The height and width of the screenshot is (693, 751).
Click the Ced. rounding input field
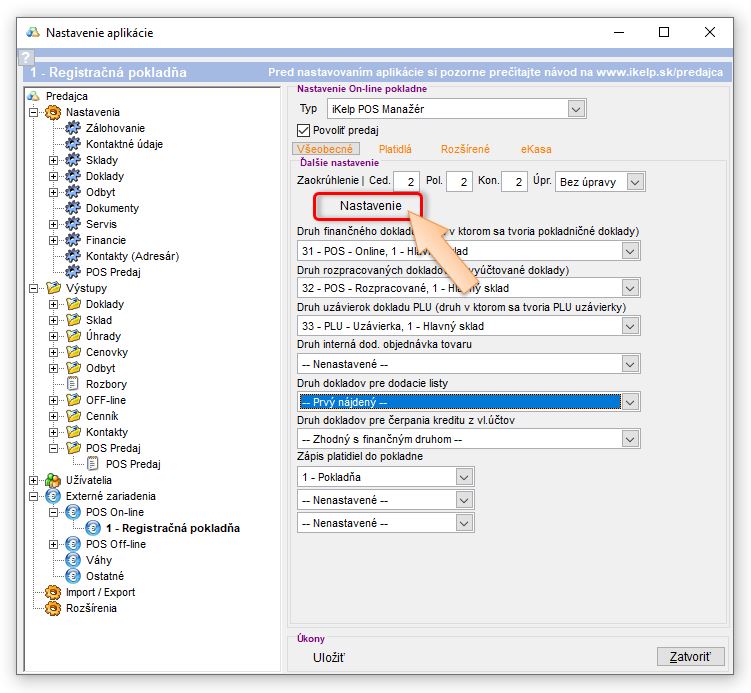pos(406,182)
